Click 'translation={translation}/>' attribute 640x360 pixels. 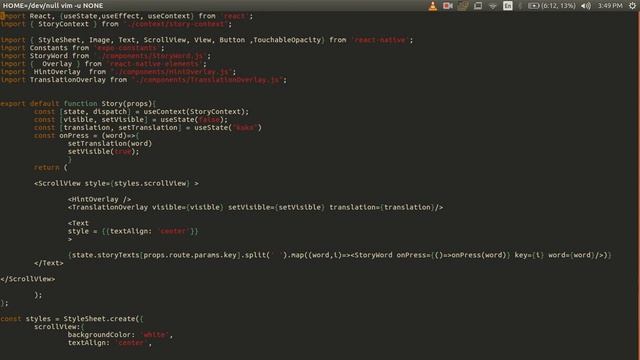click(x=386, y=207)
